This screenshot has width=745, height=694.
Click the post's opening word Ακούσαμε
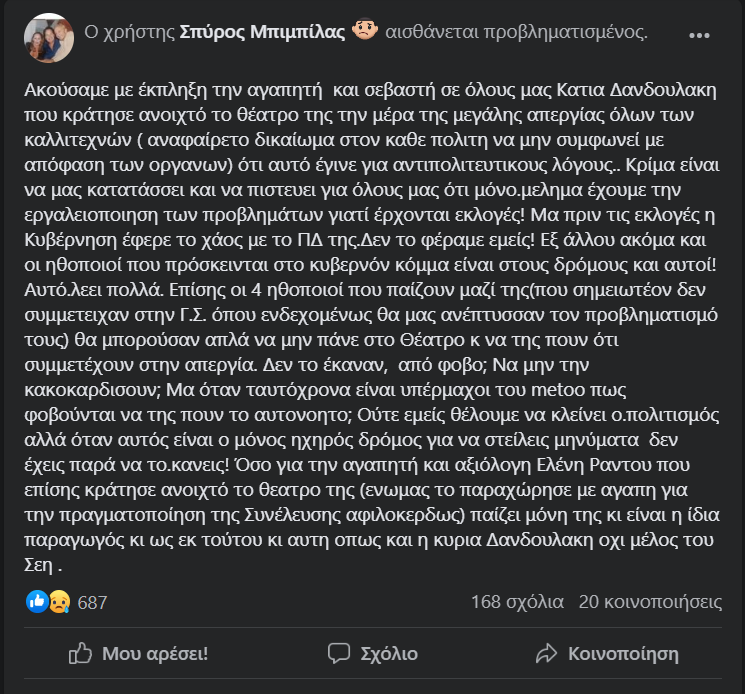62,88
